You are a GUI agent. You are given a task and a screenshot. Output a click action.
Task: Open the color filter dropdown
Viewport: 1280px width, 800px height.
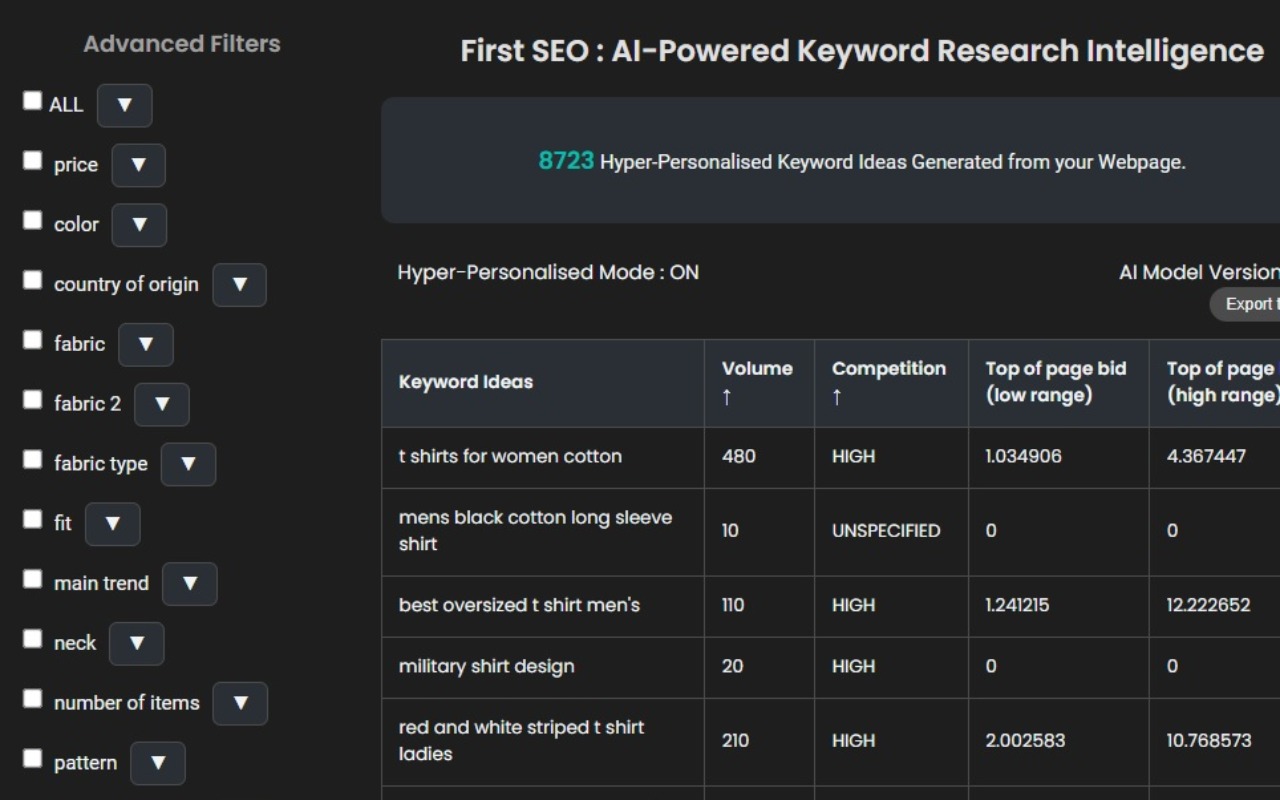[139, 225]
